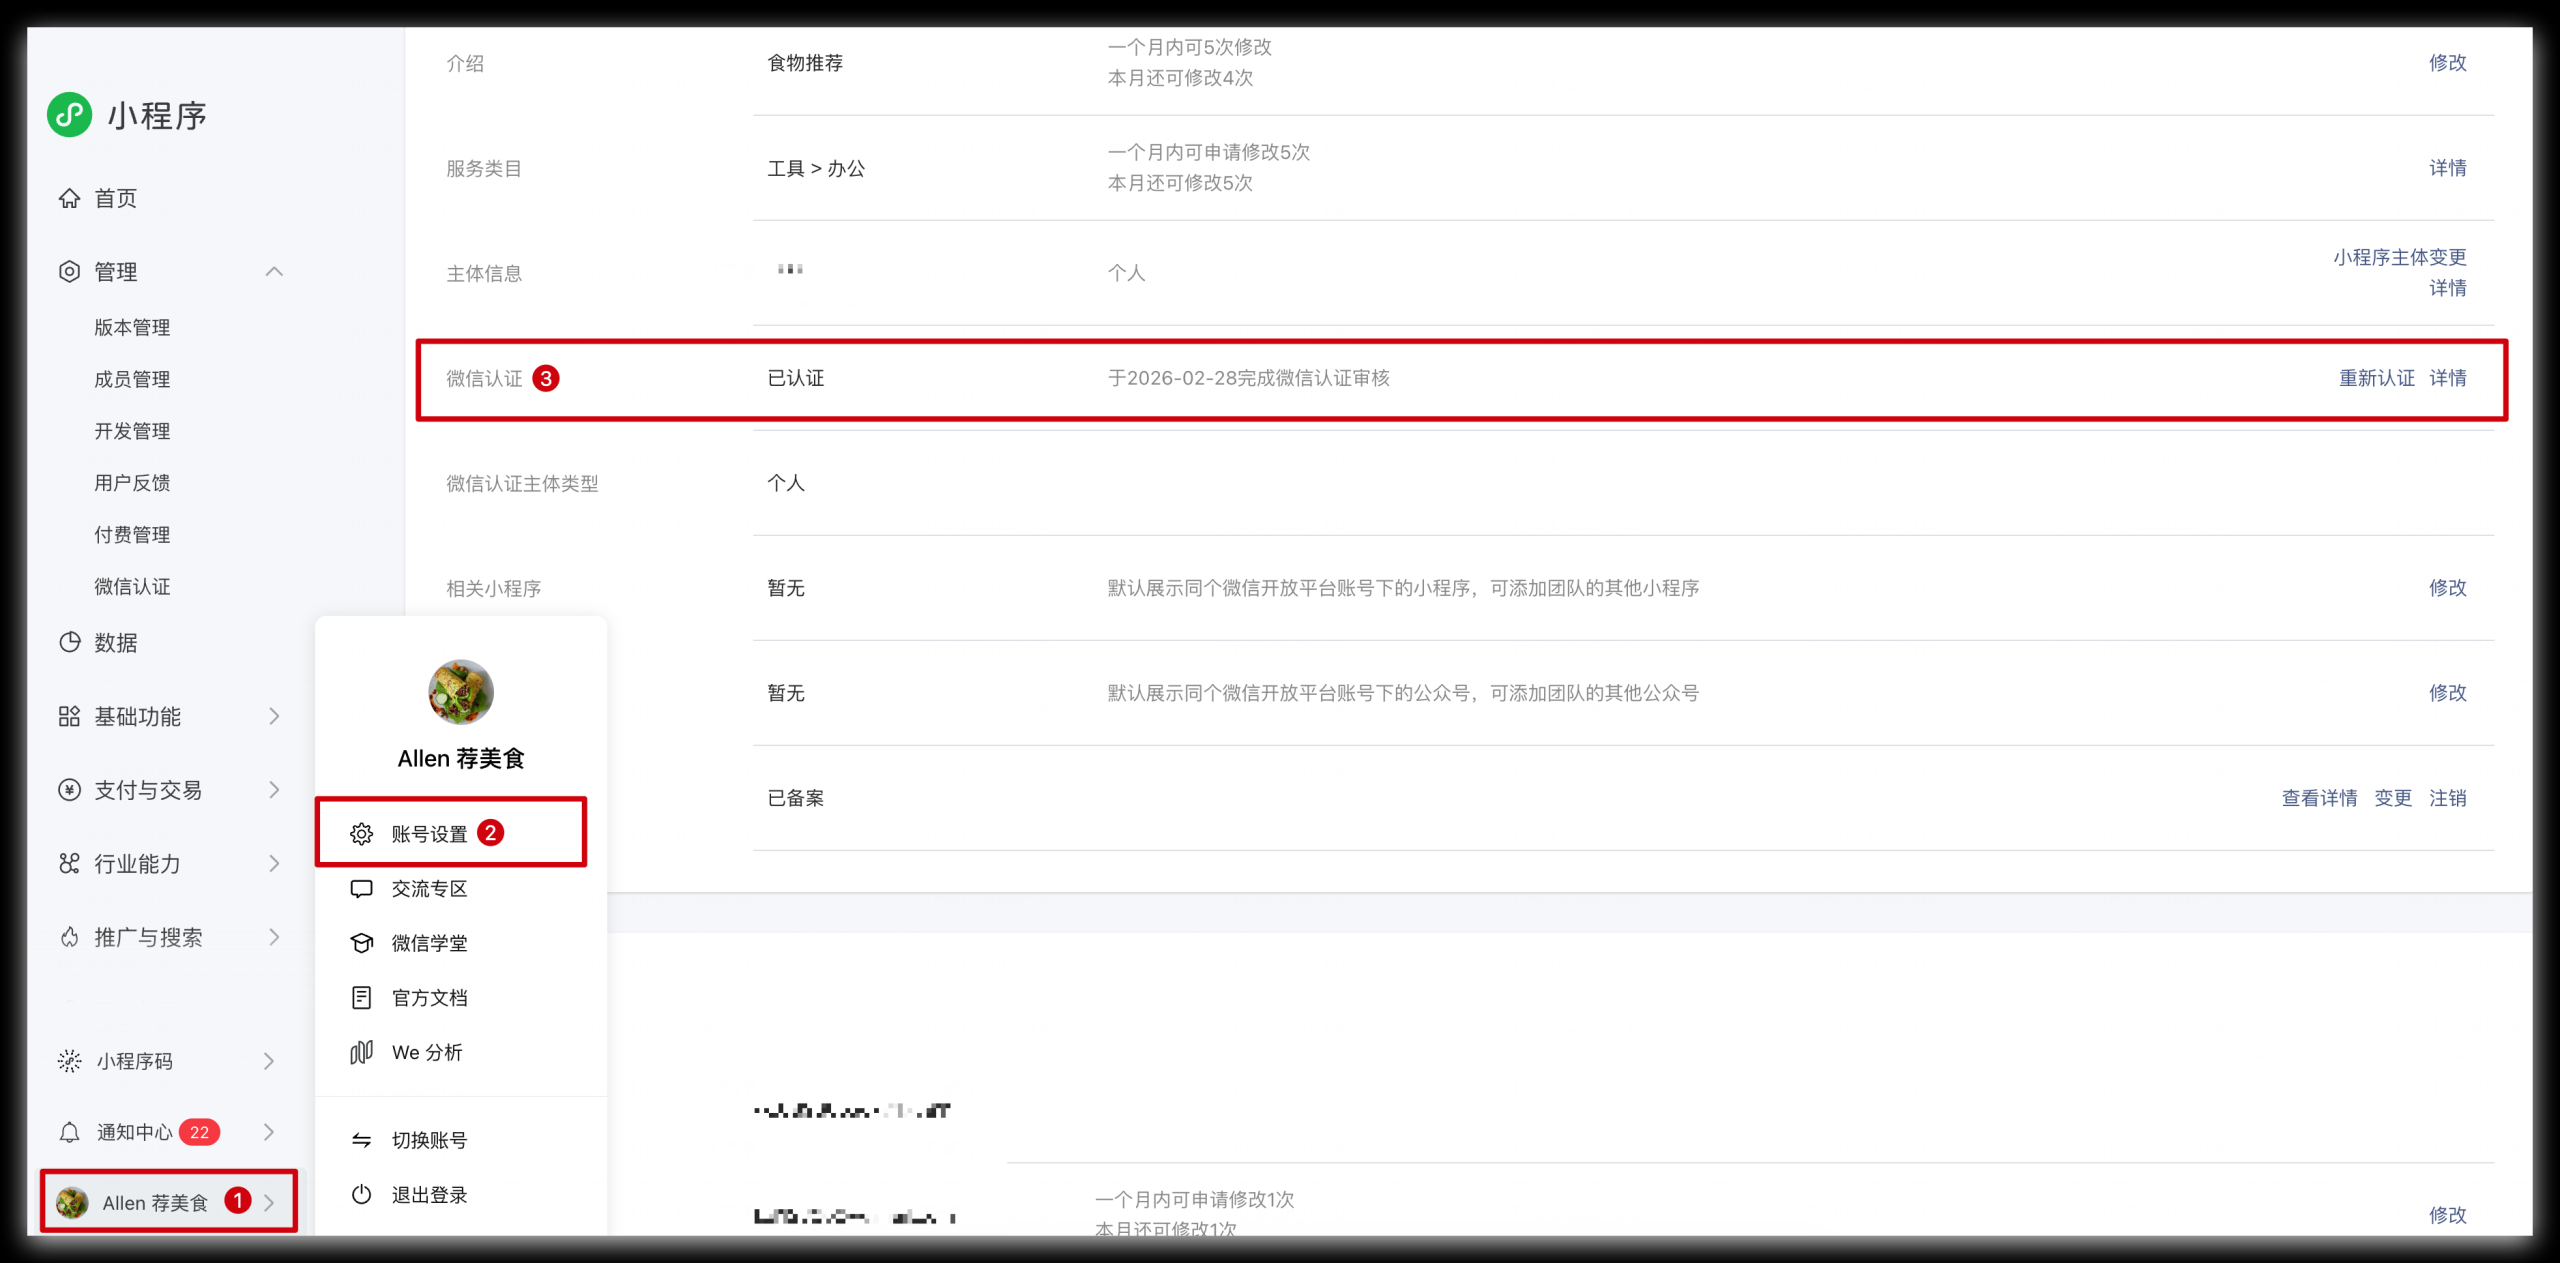Image resolution: width=2560 pixels, height=1263 pixels.
Task: Expand 小程序码 with its arrow
Action: (269, 1061)
